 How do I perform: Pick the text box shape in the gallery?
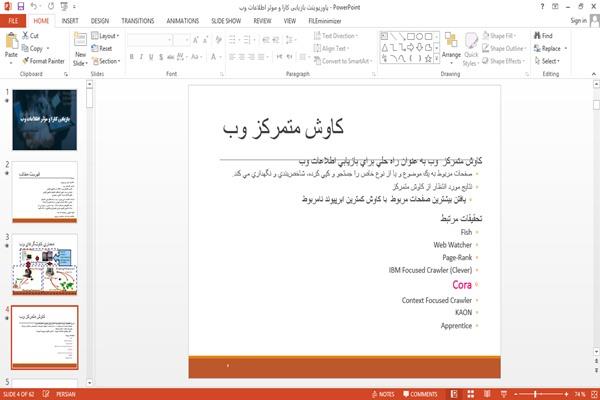tap(384, 36)
